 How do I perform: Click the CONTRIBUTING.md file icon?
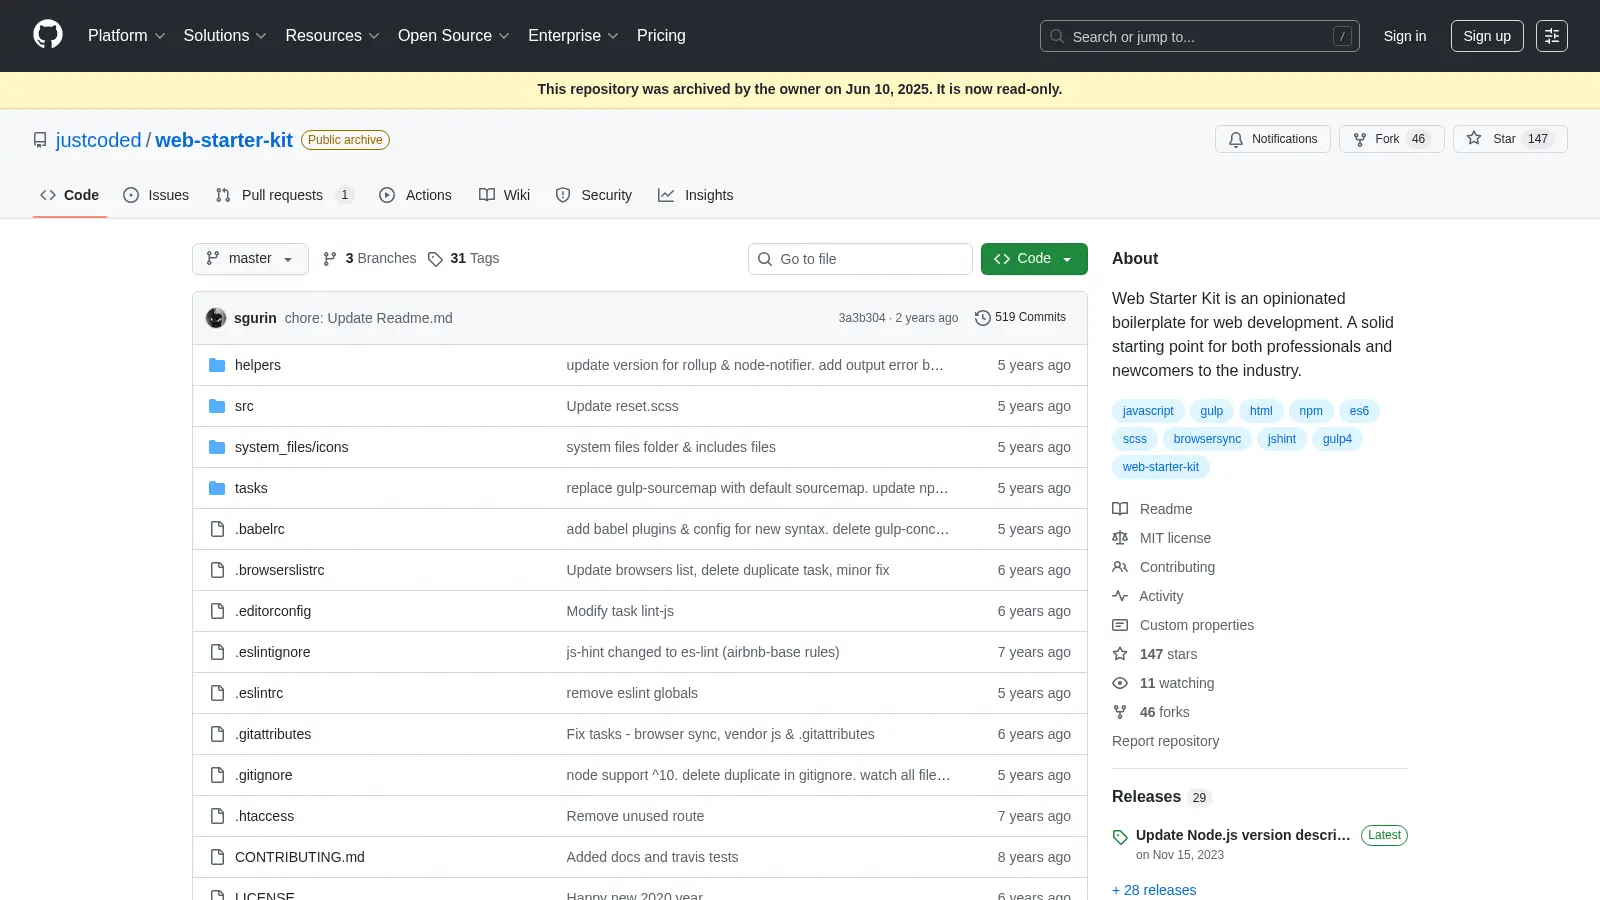tap(217, 857)
